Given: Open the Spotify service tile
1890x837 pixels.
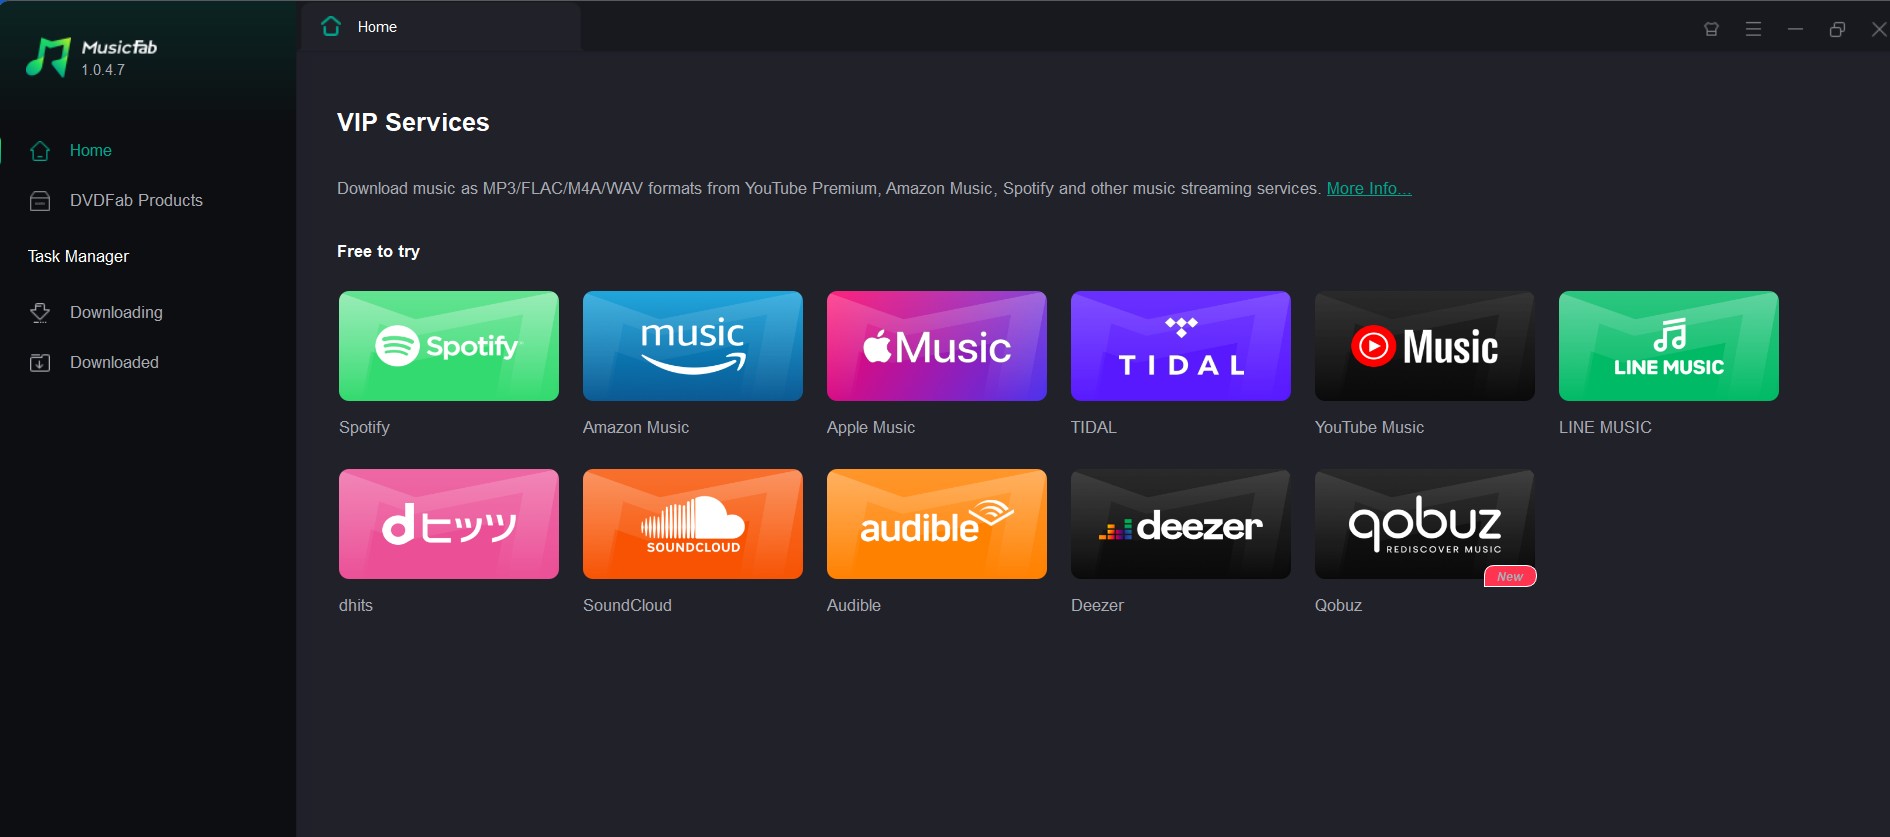Looking at the screenshot, I should (x=449, y=346).
